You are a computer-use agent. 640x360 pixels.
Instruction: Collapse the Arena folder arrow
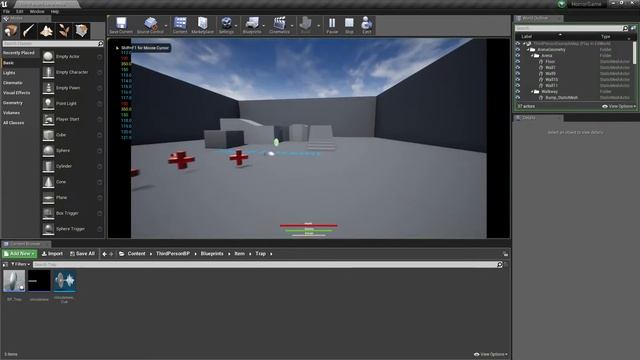pos(532,56)
